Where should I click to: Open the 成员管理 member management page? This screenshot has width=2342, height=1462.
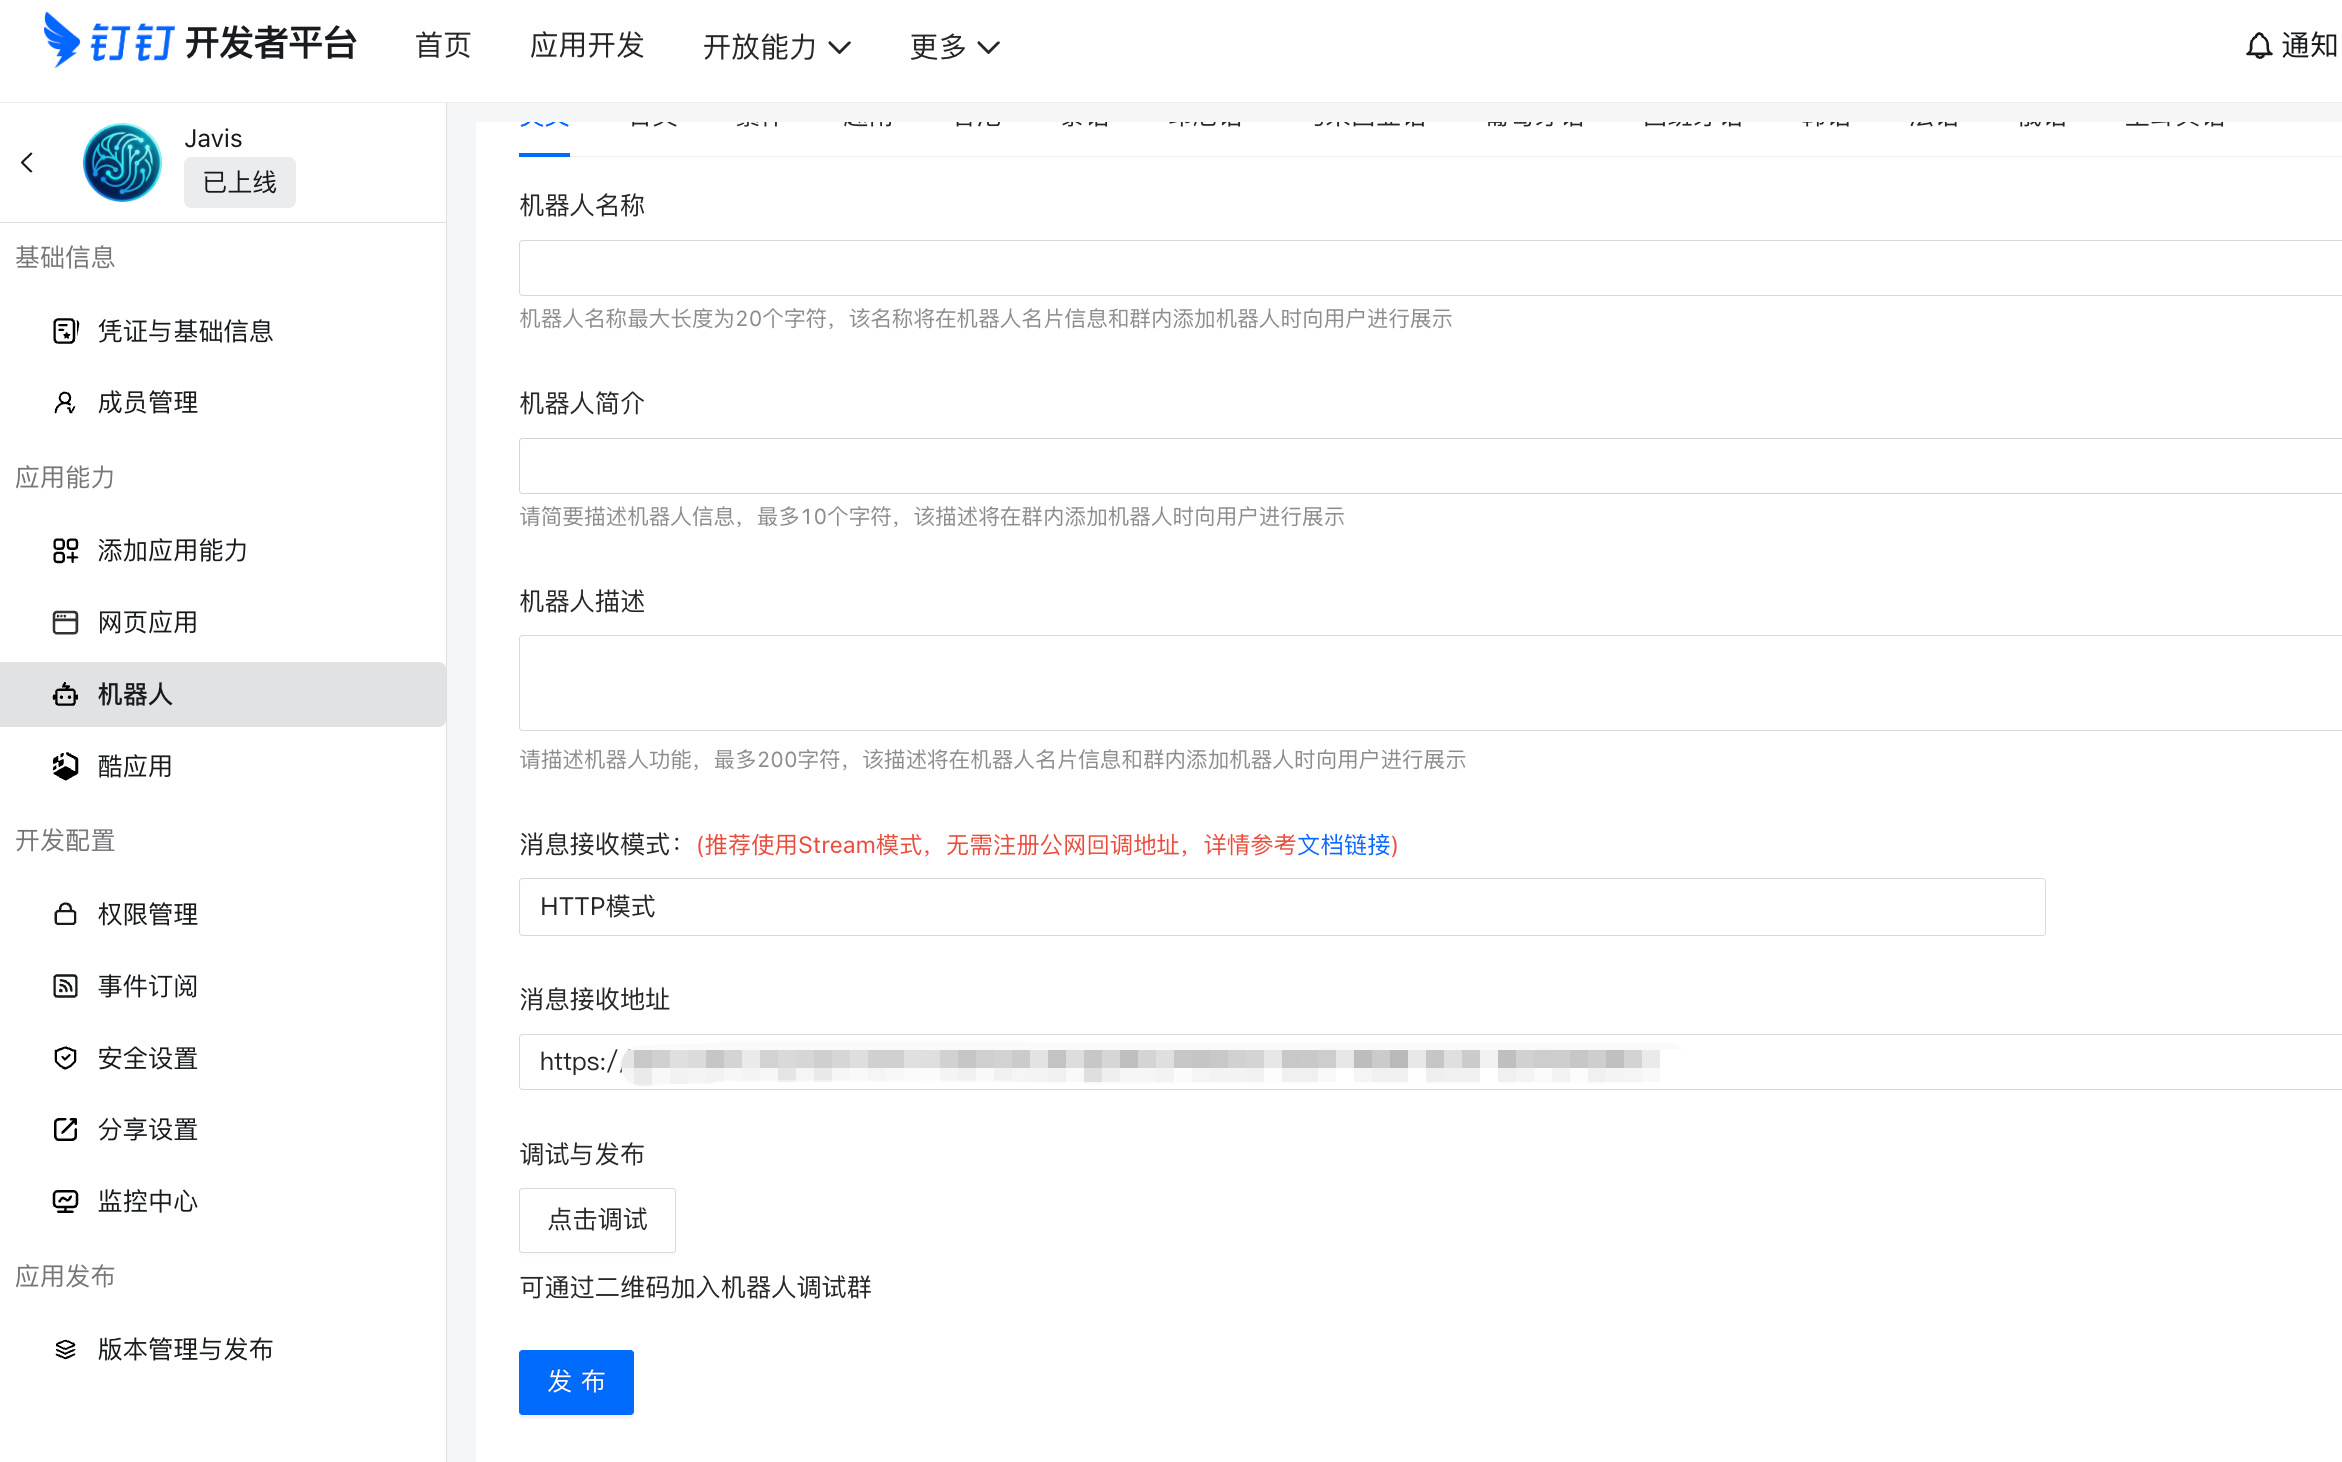point(147,402)
